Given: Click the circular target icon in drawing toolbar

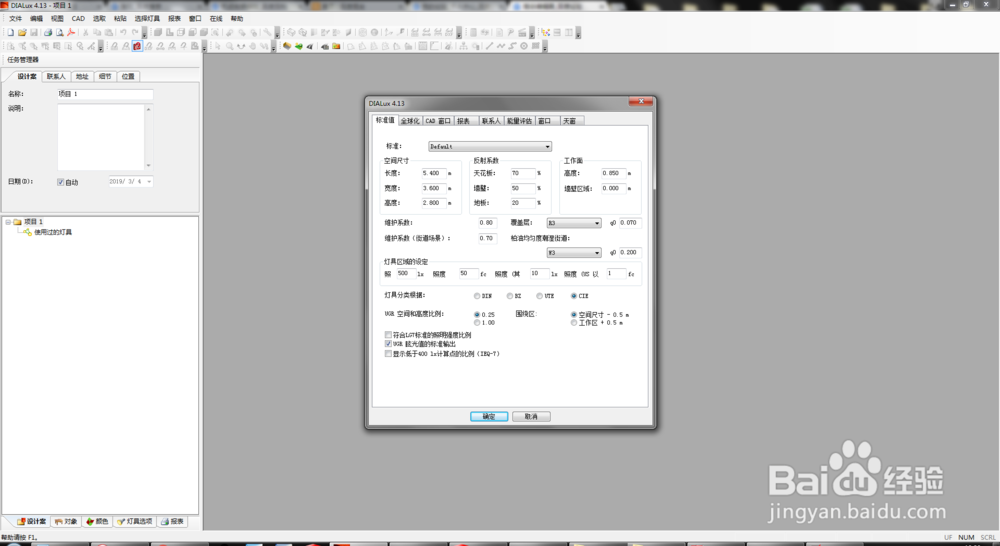Looking at the screenshot, I should pos(524,46).
